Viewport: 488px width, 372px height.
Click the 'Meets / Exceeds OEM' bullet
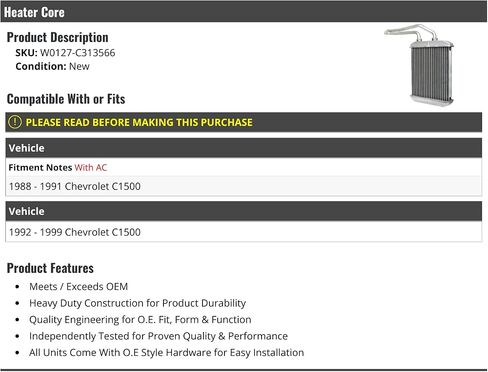pyautogui.click(x=78, y=287)
